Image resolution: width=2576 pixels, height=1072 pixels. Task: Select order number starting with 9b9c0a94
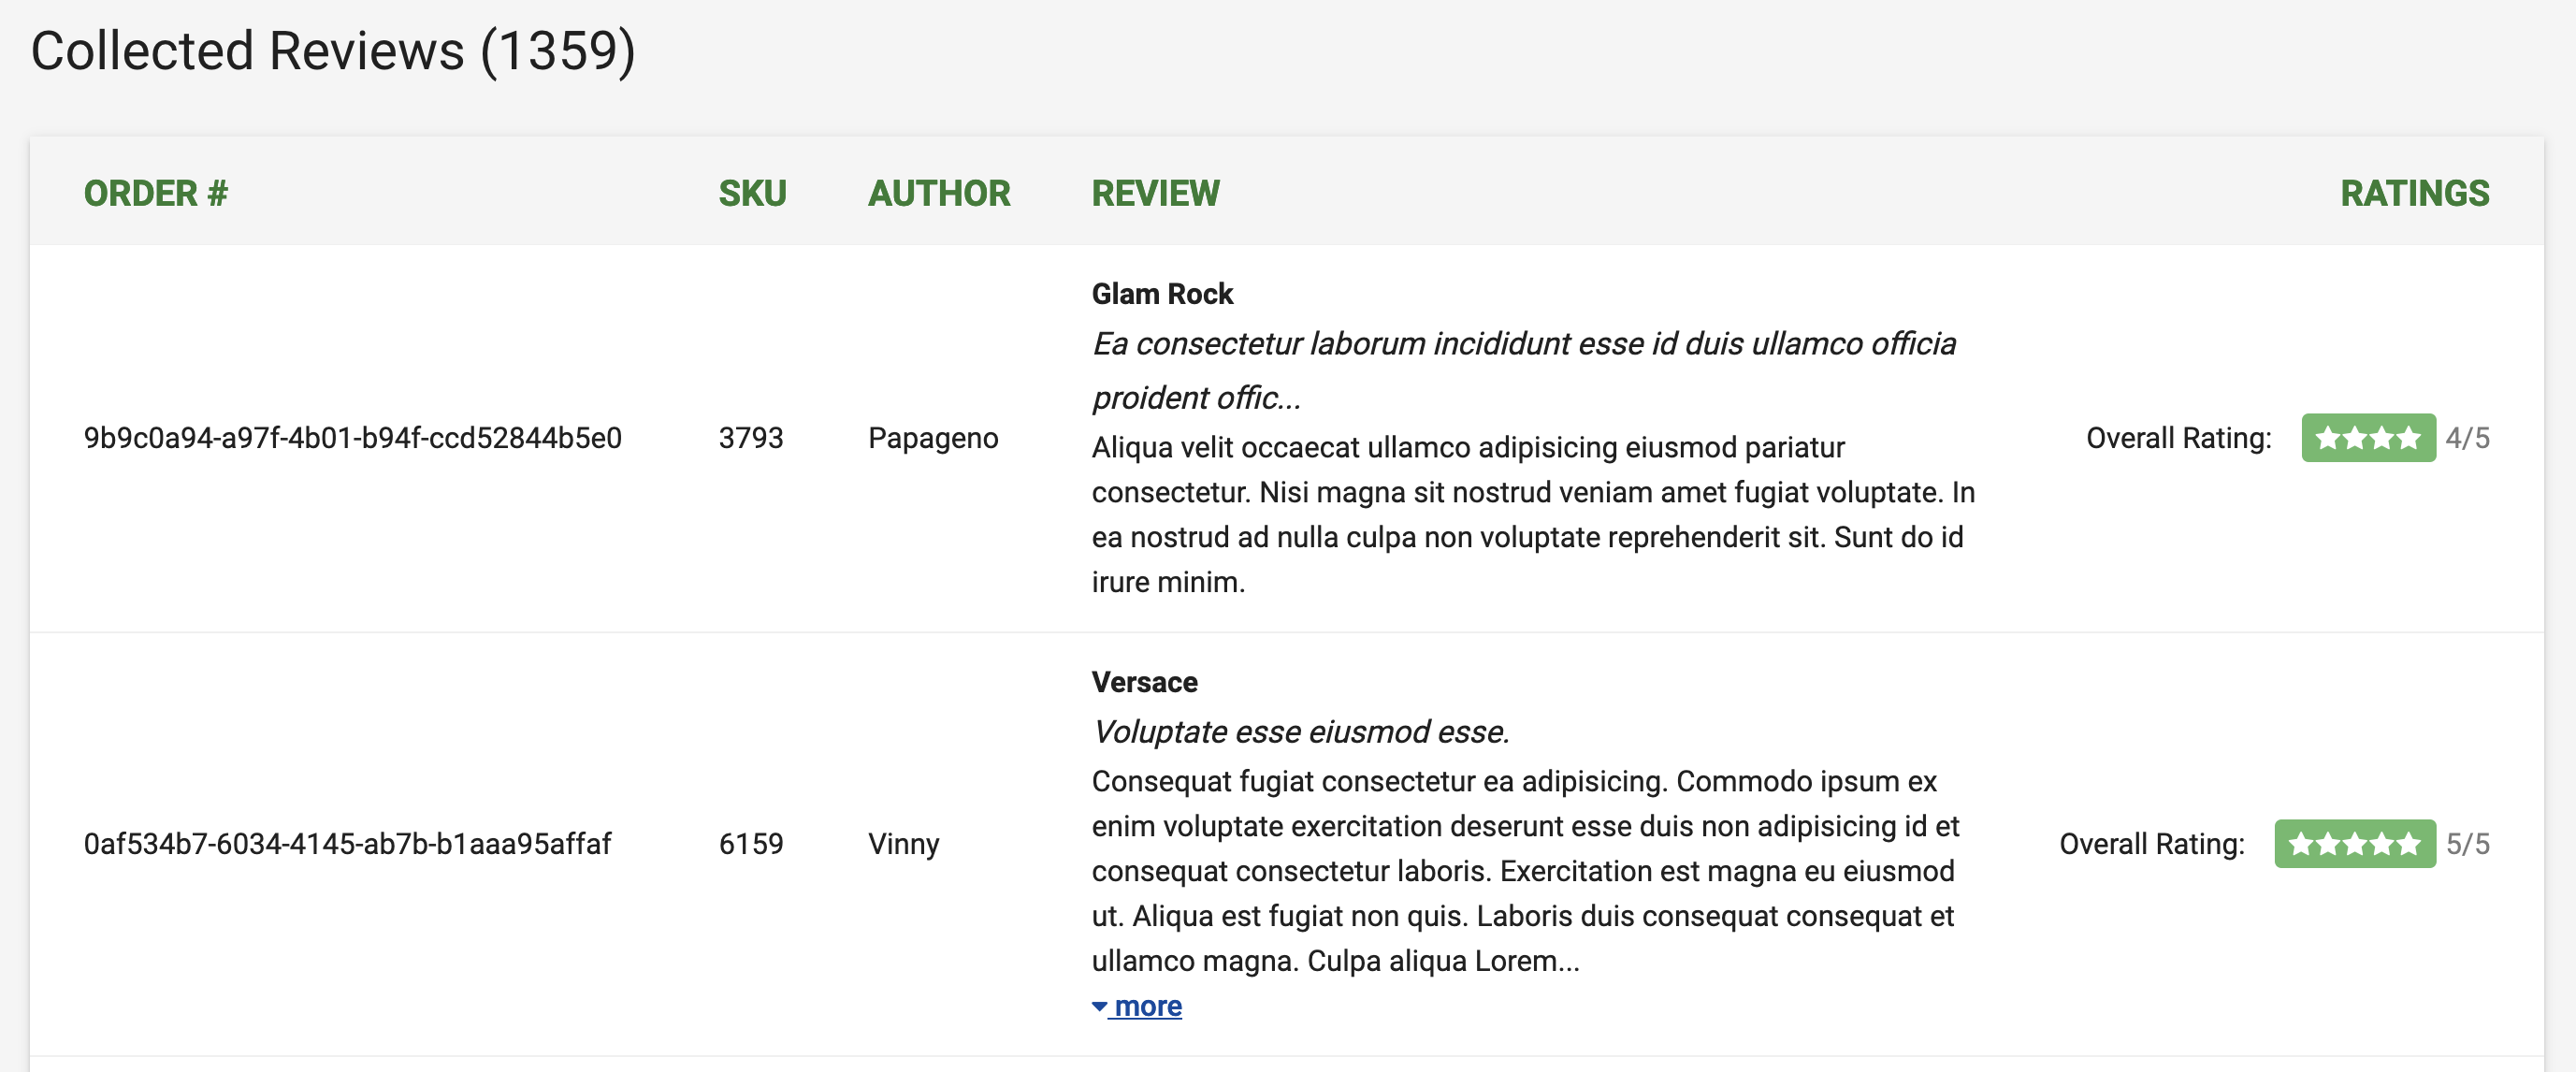(352, 438)
